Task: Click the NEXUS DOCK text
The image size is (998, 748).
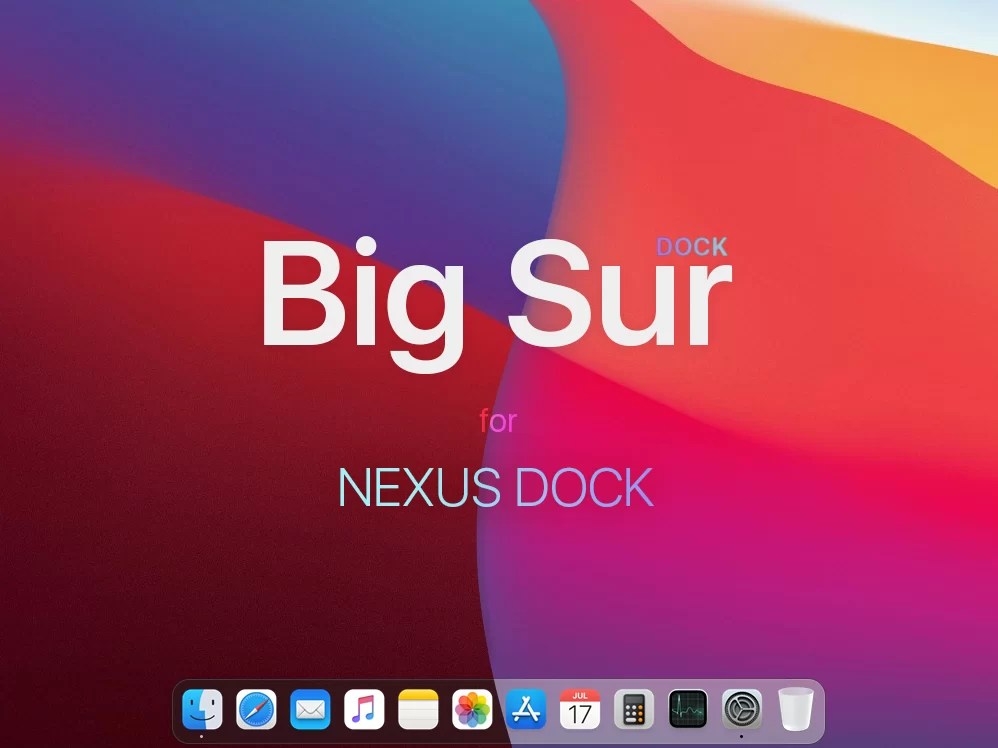Action: click(x=496, y=488)
